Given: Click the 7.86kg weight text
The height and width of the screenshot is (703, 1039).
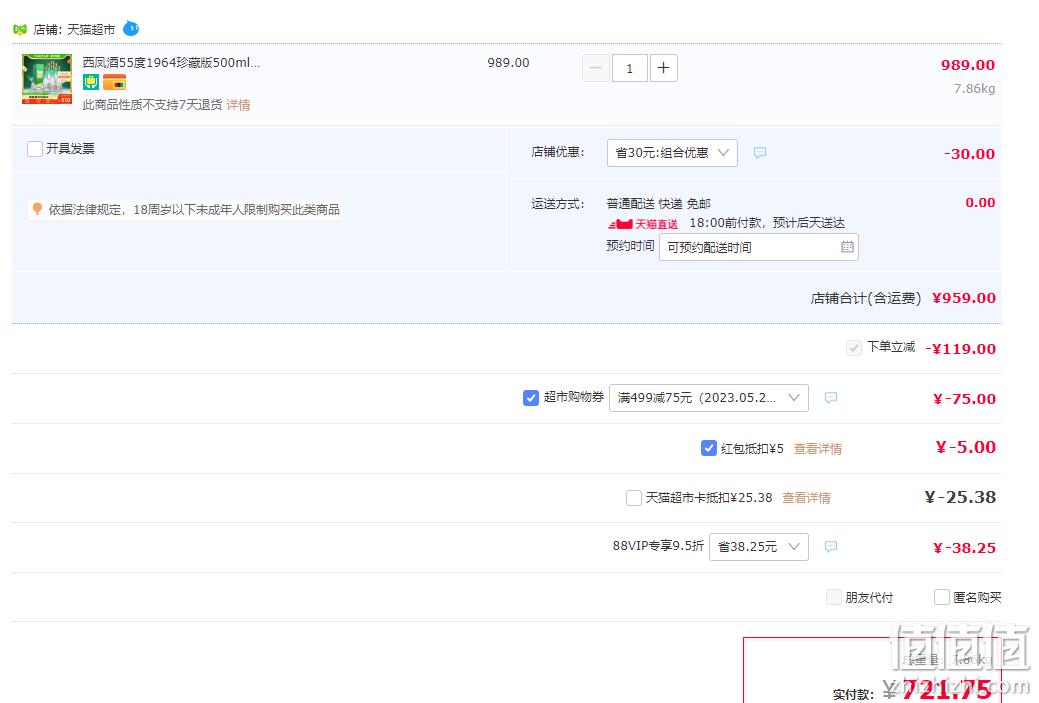Looking at the screenshot, I should click(974, 88).
